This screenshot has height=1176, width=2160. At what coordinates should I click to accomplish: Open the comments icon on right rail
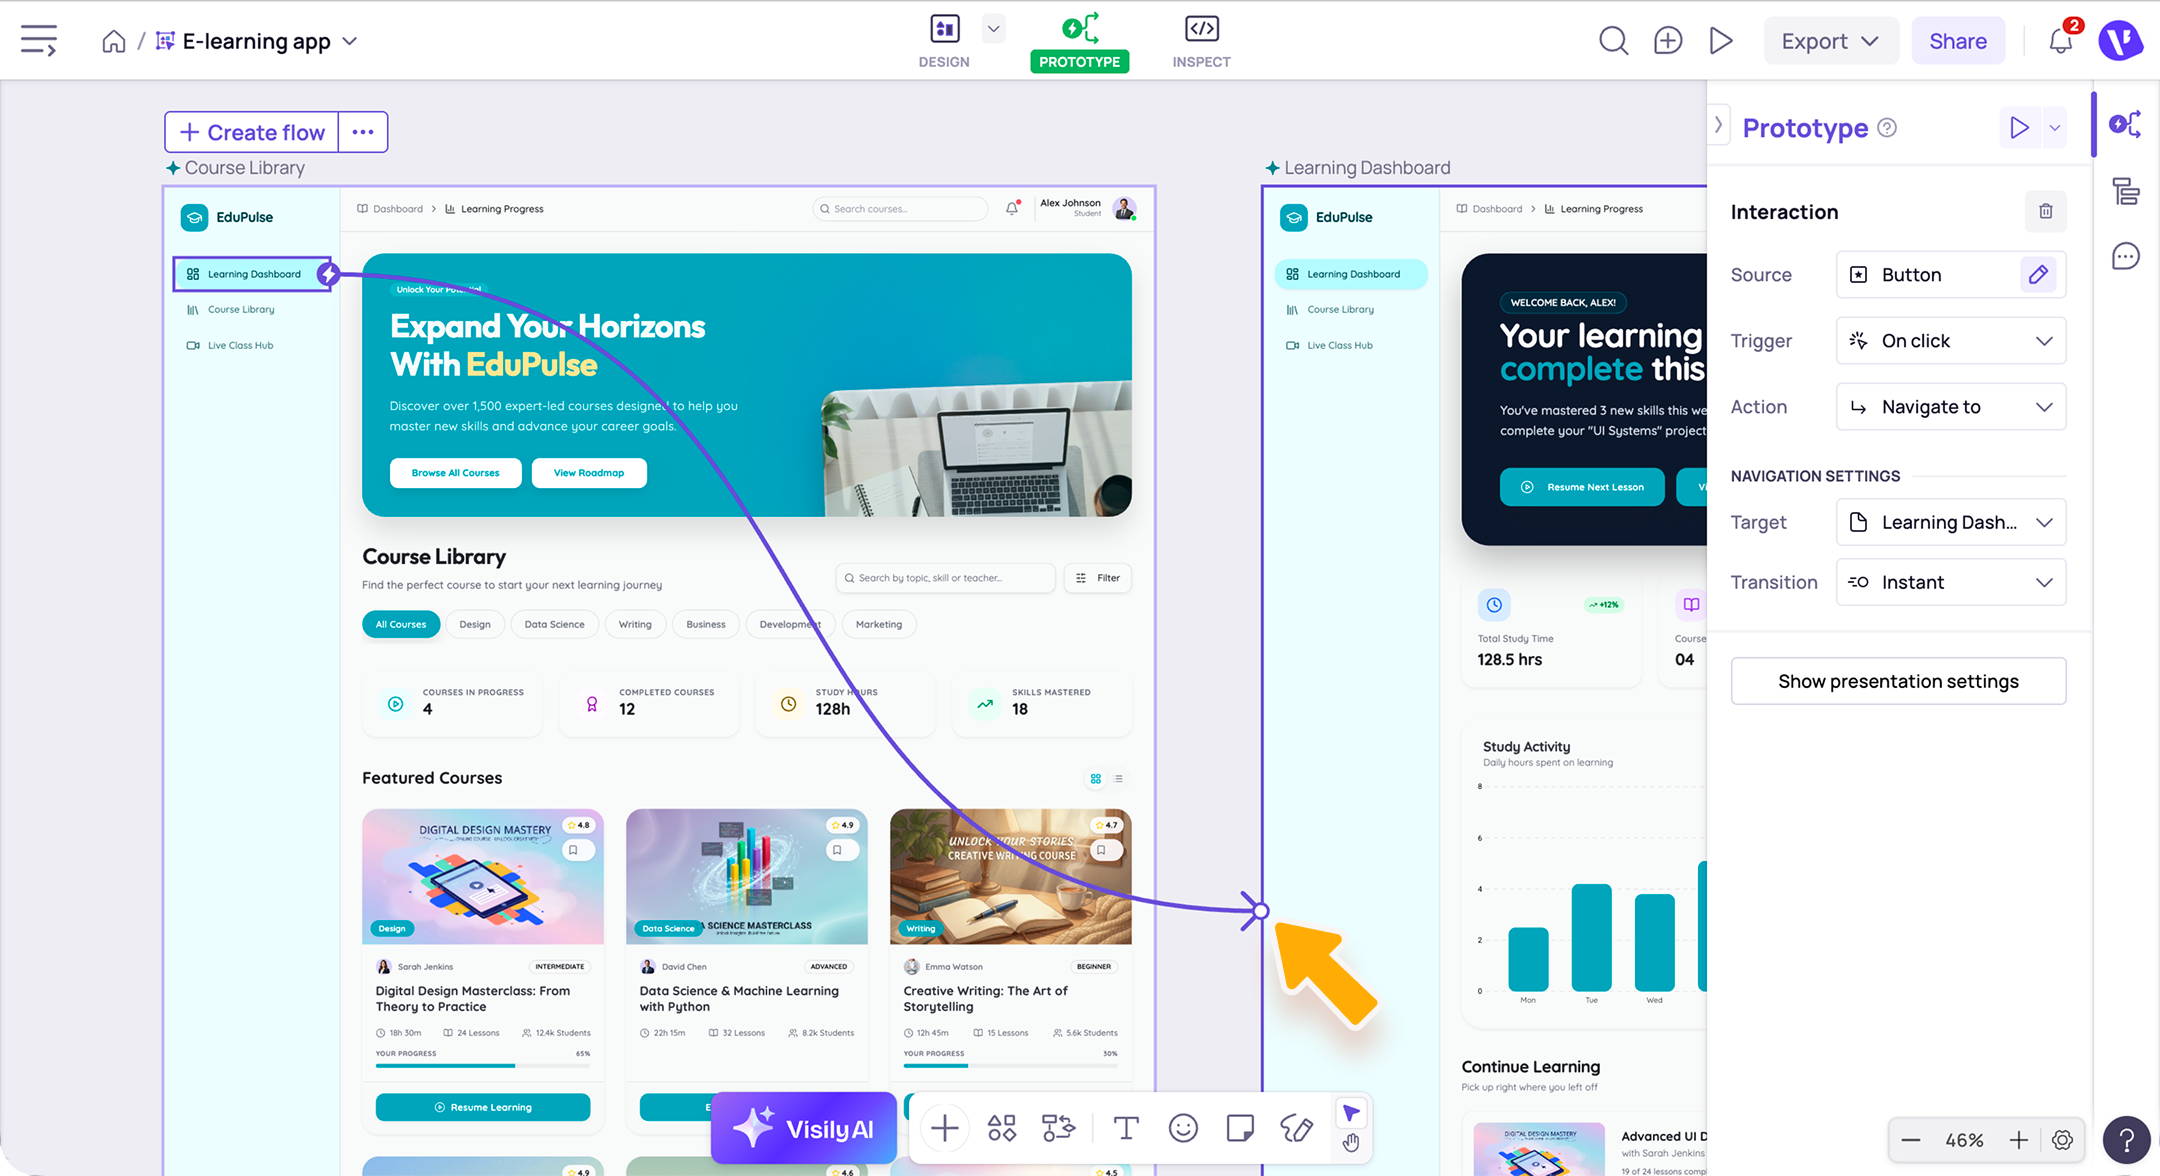(2126, 257)
